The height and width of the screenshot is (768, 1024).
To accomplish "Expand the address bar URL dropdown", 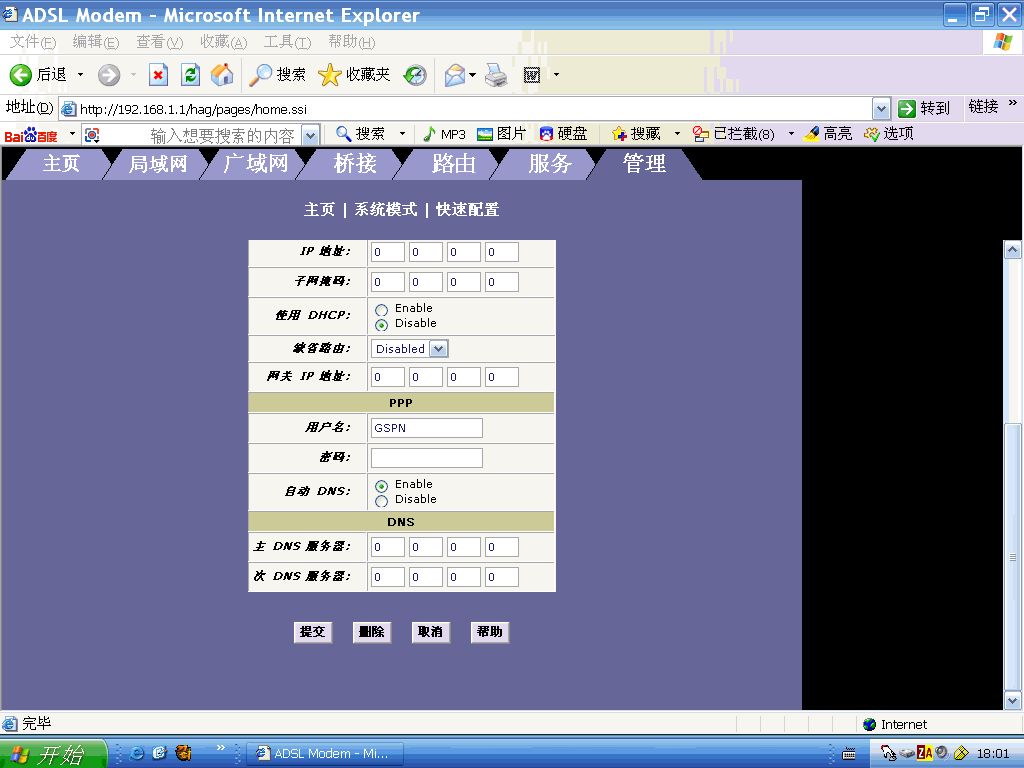I will click(881, 109).
